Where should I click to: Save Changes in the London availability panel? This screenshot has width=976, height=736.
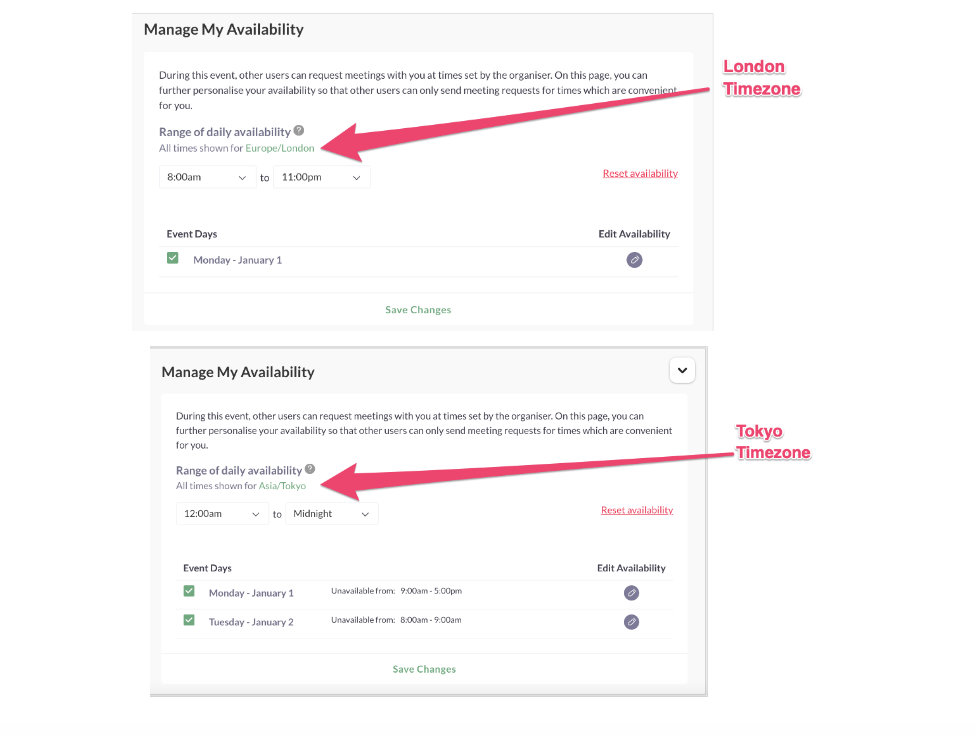coord(417,309)
